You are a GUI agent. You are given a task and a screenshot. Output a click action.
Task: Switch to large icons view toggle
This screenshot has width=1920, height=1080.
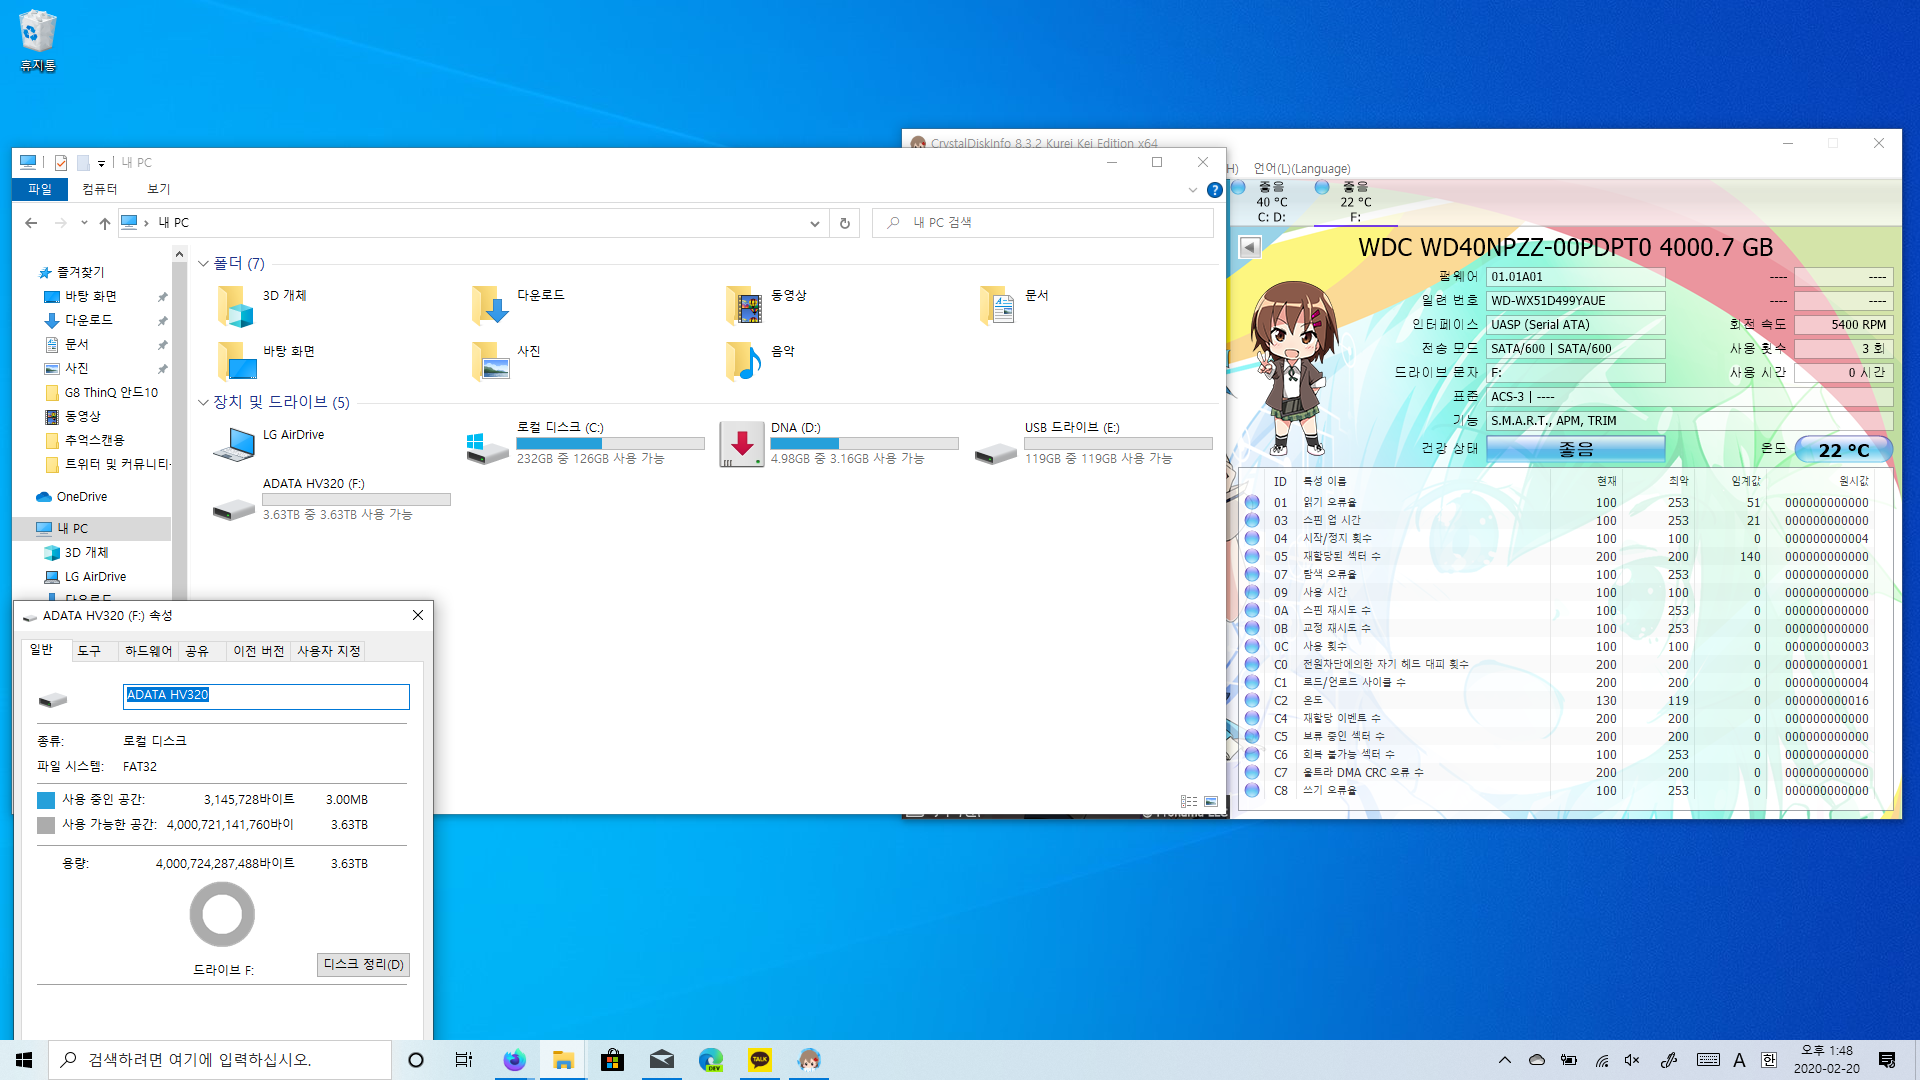(1211, 801)
